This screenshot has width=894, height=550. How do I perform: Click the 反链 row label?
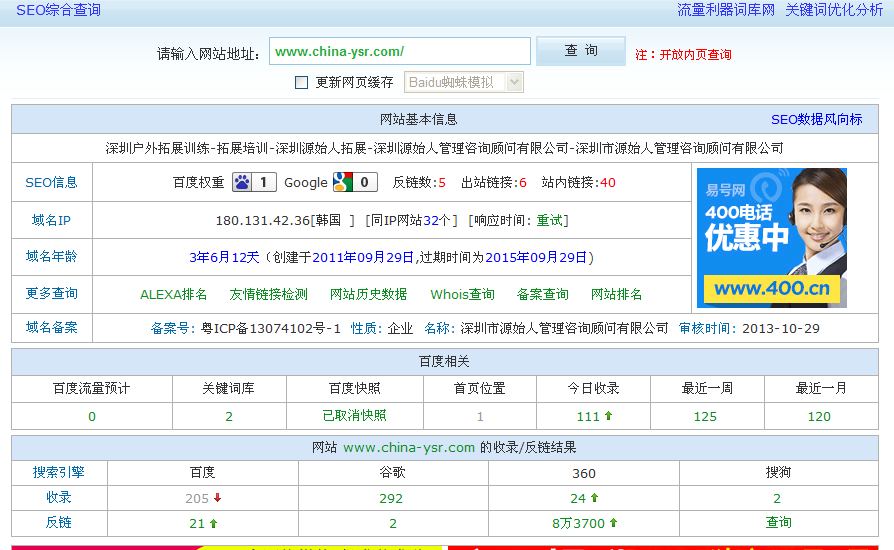tap(58, 523)
